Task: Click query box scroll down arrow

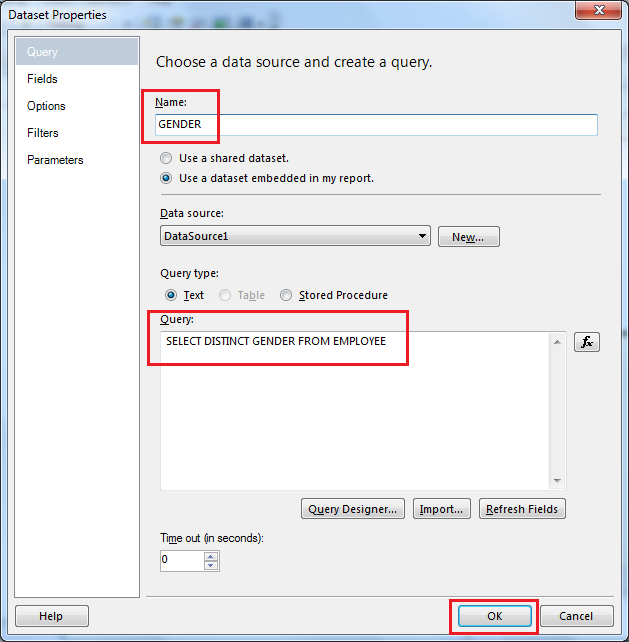Action: coord(557,480)
